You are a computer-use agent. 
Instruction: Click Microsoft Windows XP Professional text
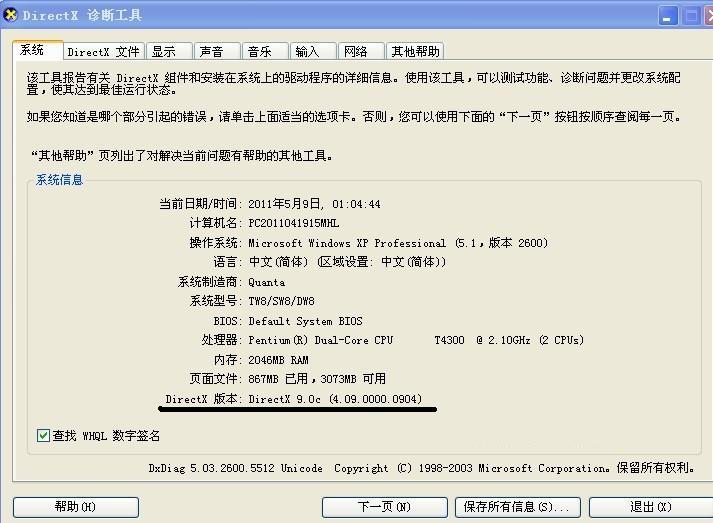tap(347, 243)
